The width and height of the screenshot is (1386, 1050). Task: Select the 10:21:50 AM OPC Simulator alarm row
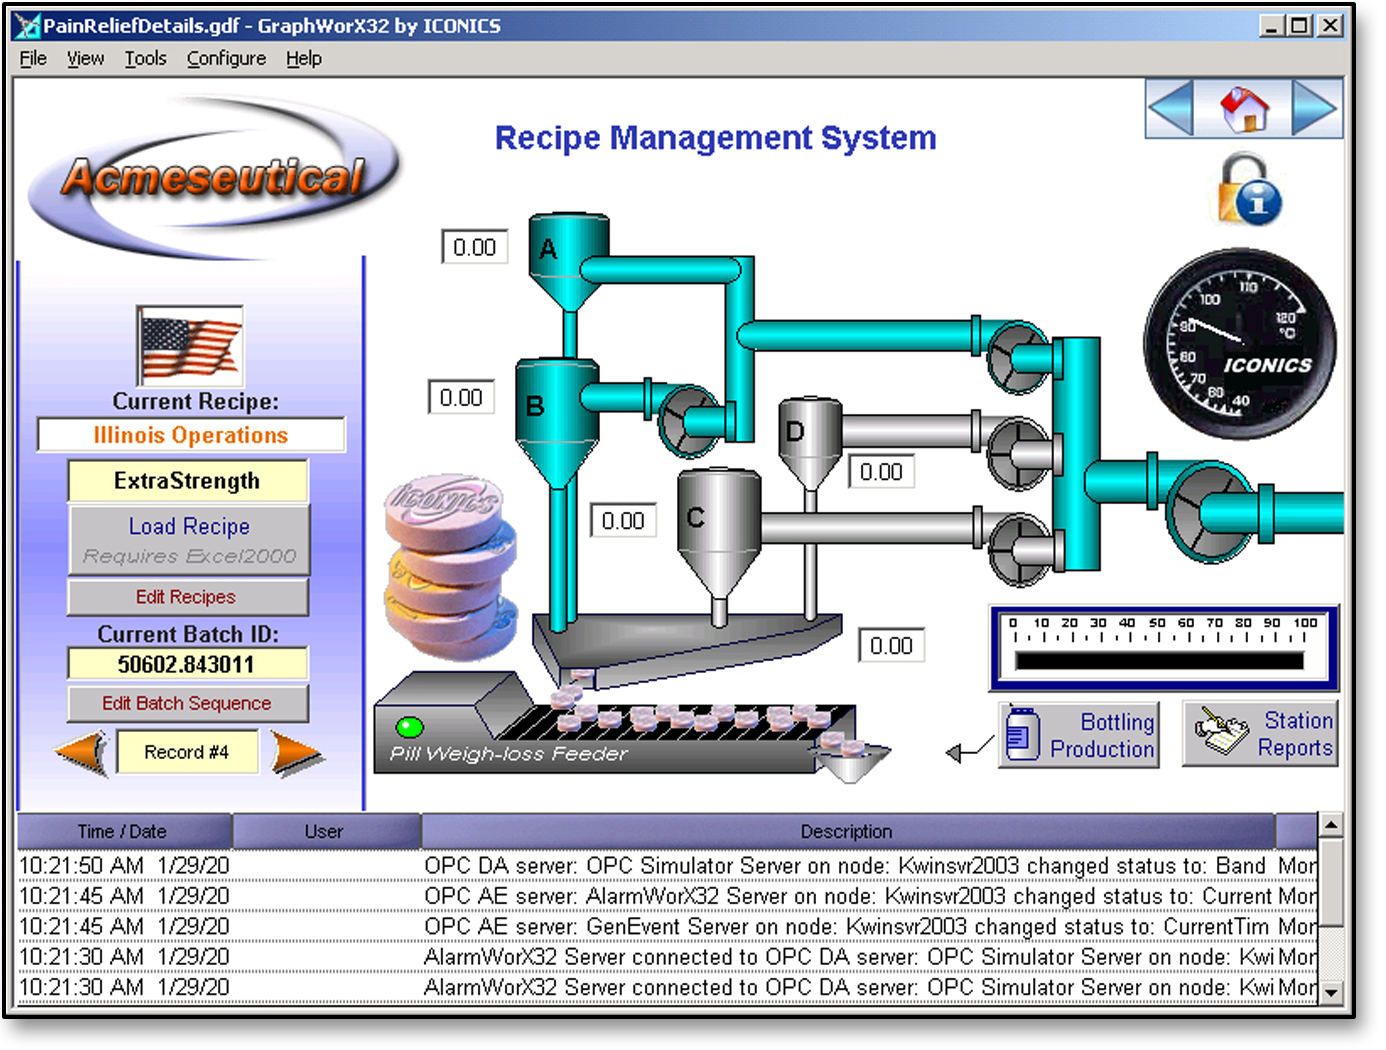[668, 865]
